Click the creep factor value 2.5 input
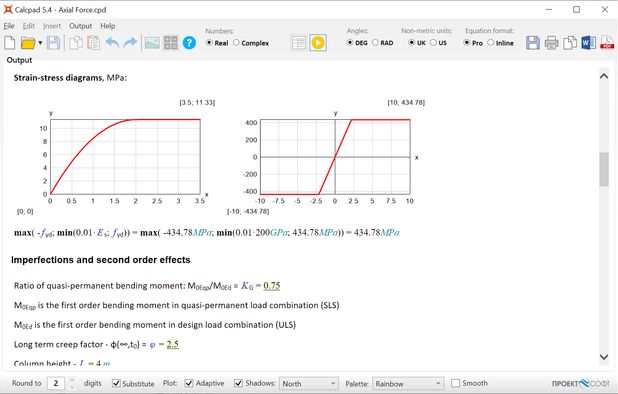The height and width of the screenshot is (394, 618). [173, 344]
